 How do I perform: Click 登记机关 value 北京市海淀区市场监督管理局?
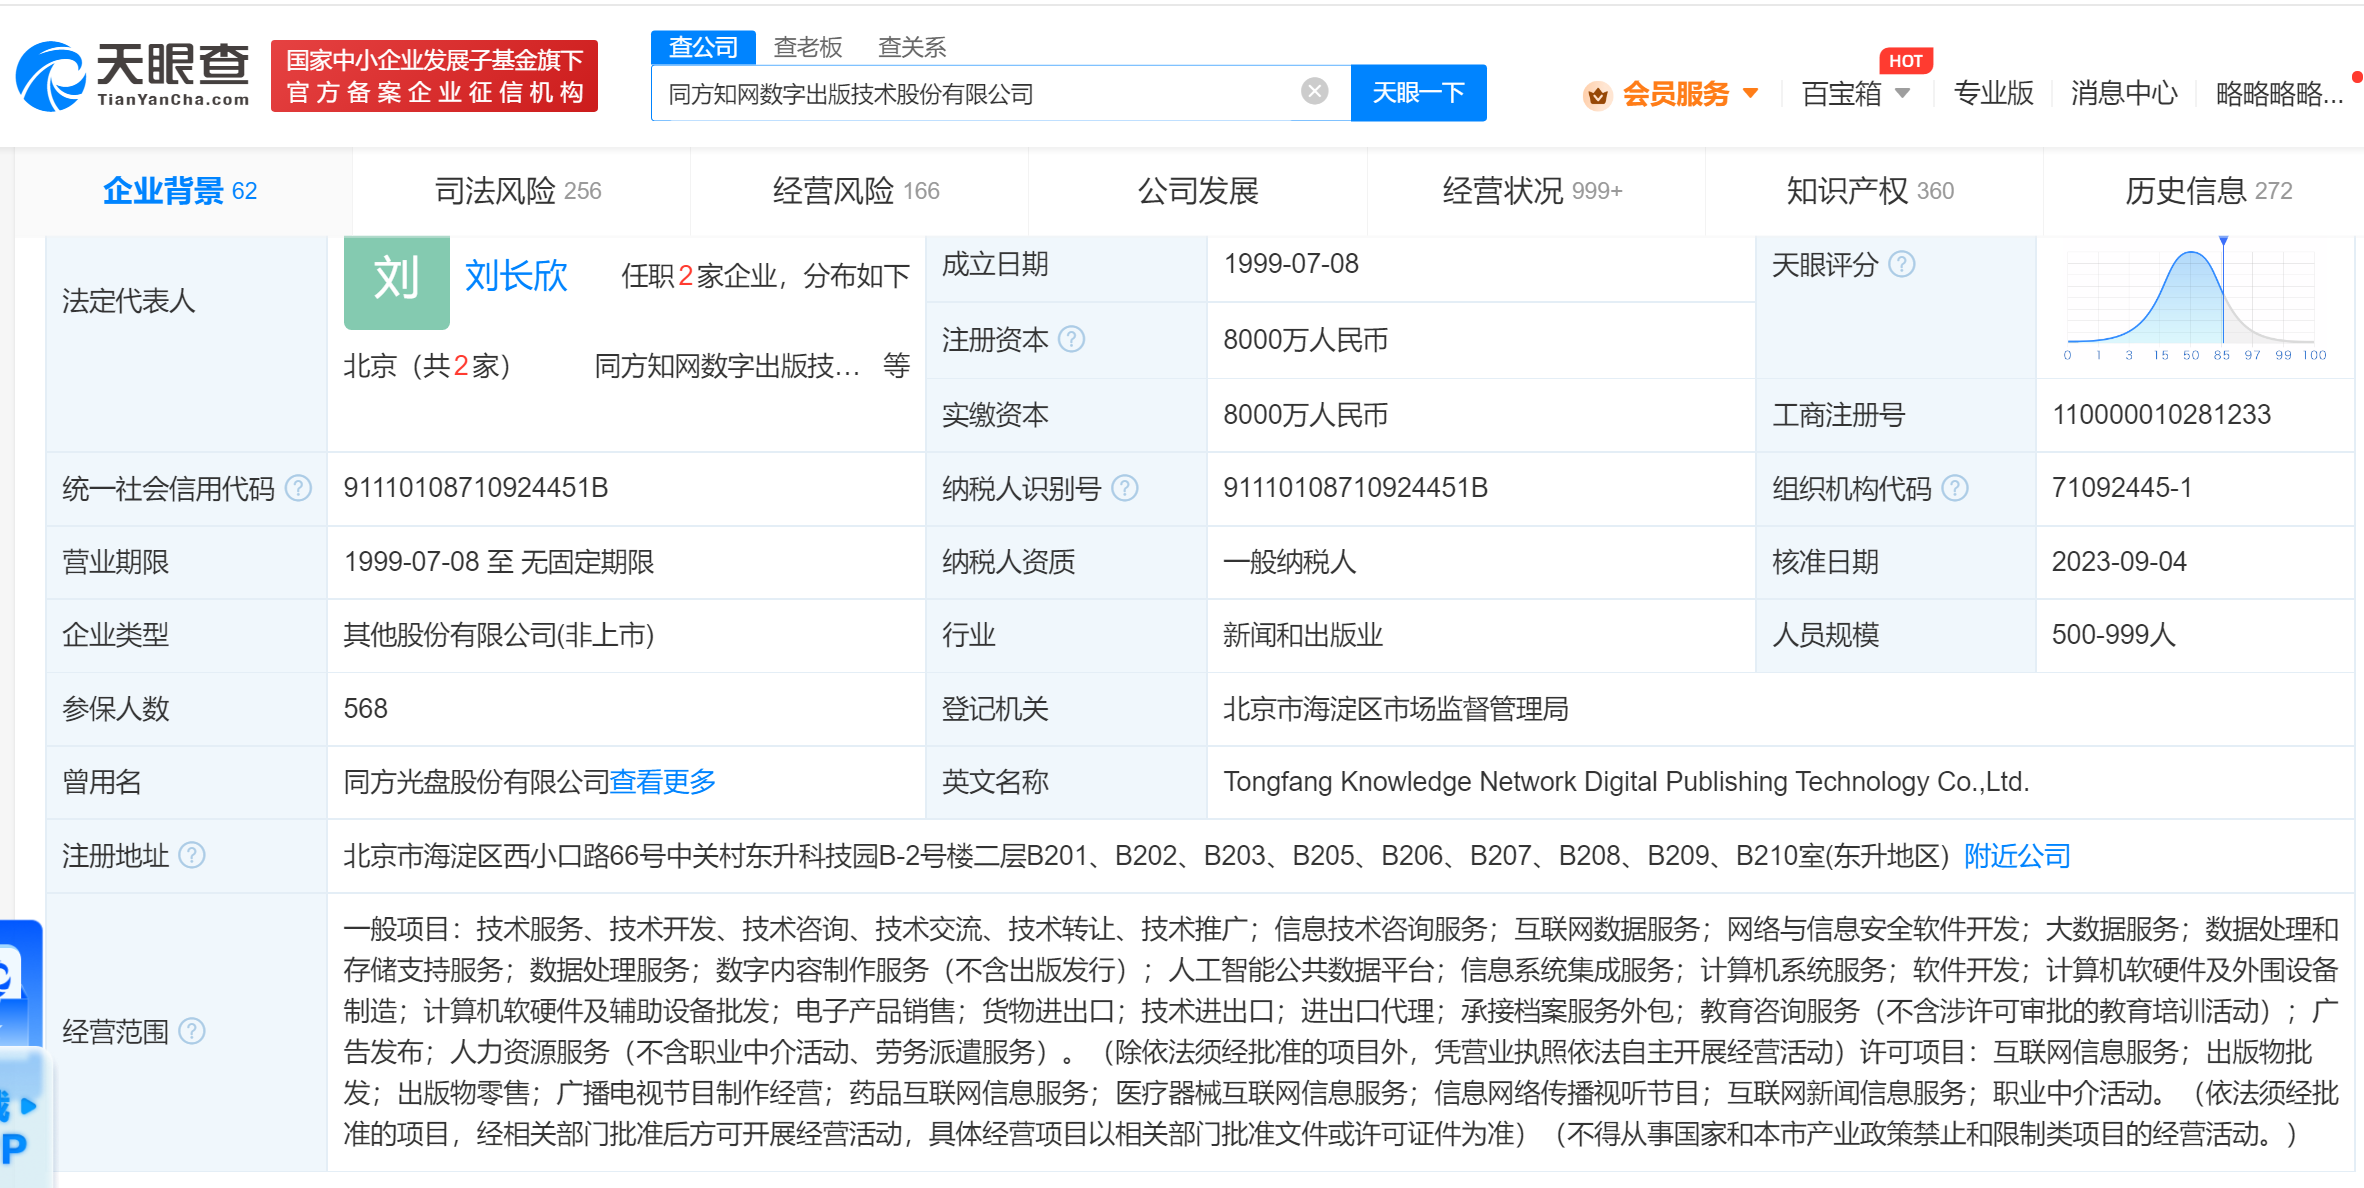[1396, 709]
